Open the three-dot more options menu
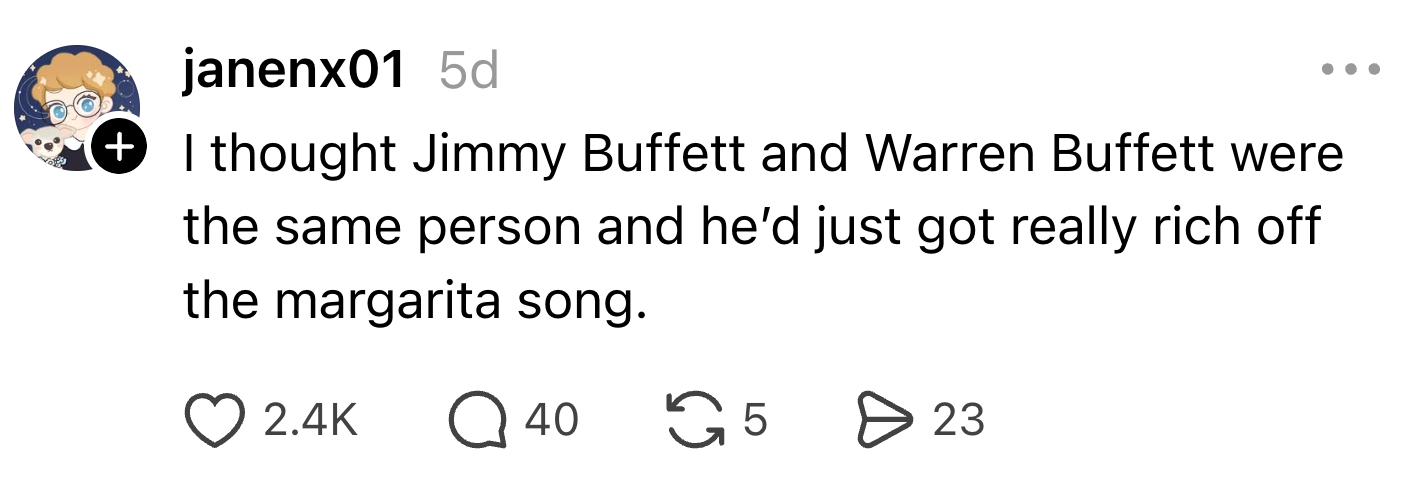Viewport: 1408px width, 492px height. 1350,70
